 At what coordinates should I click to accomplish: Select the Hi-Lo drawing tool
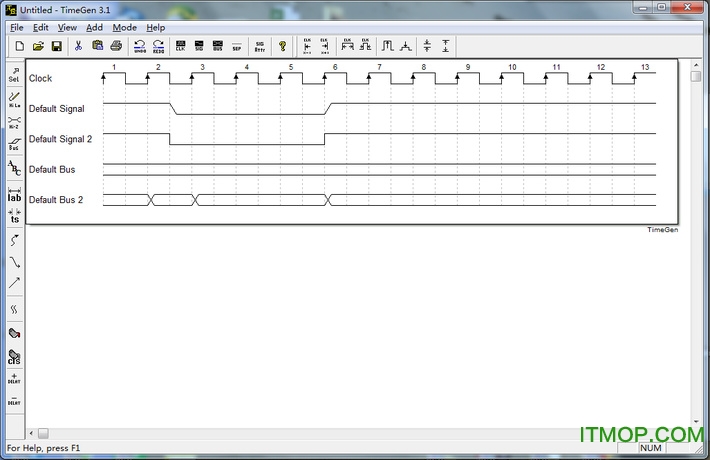(14, 99)
